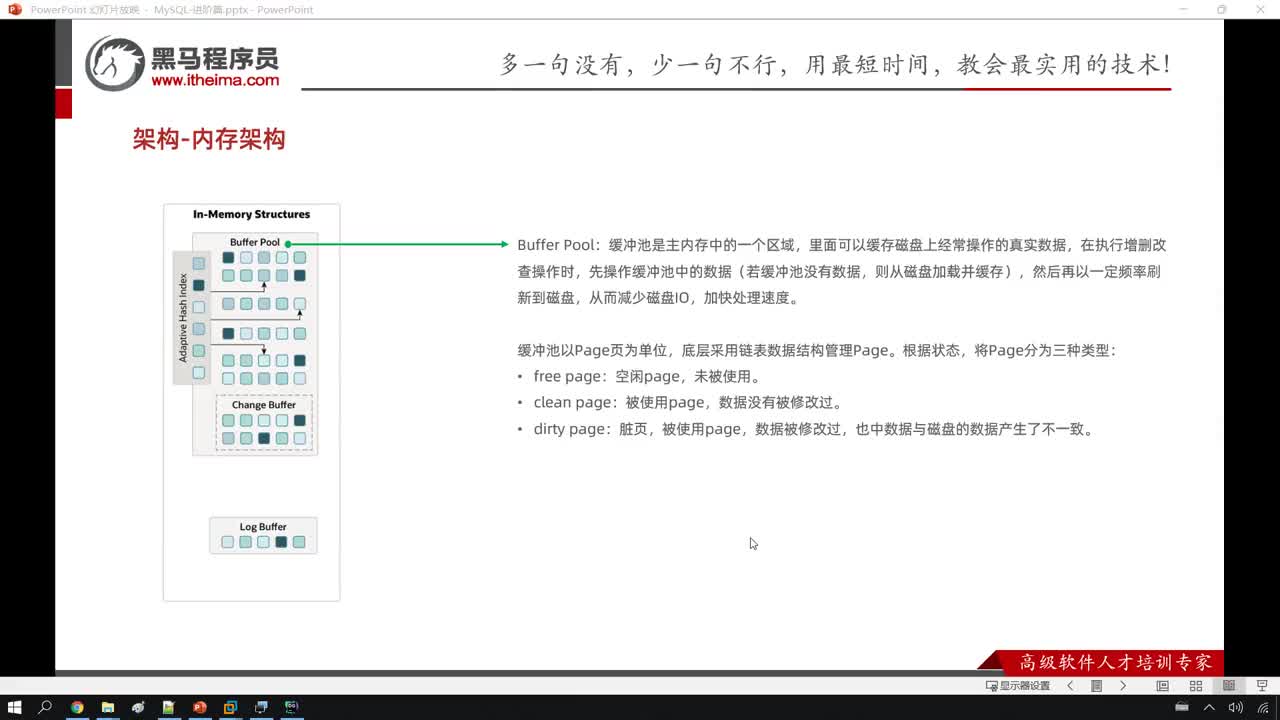Screen dimensions: 1280x720
Task: Click the Buffer Pool label in the diagram
Action: (255, 242)
